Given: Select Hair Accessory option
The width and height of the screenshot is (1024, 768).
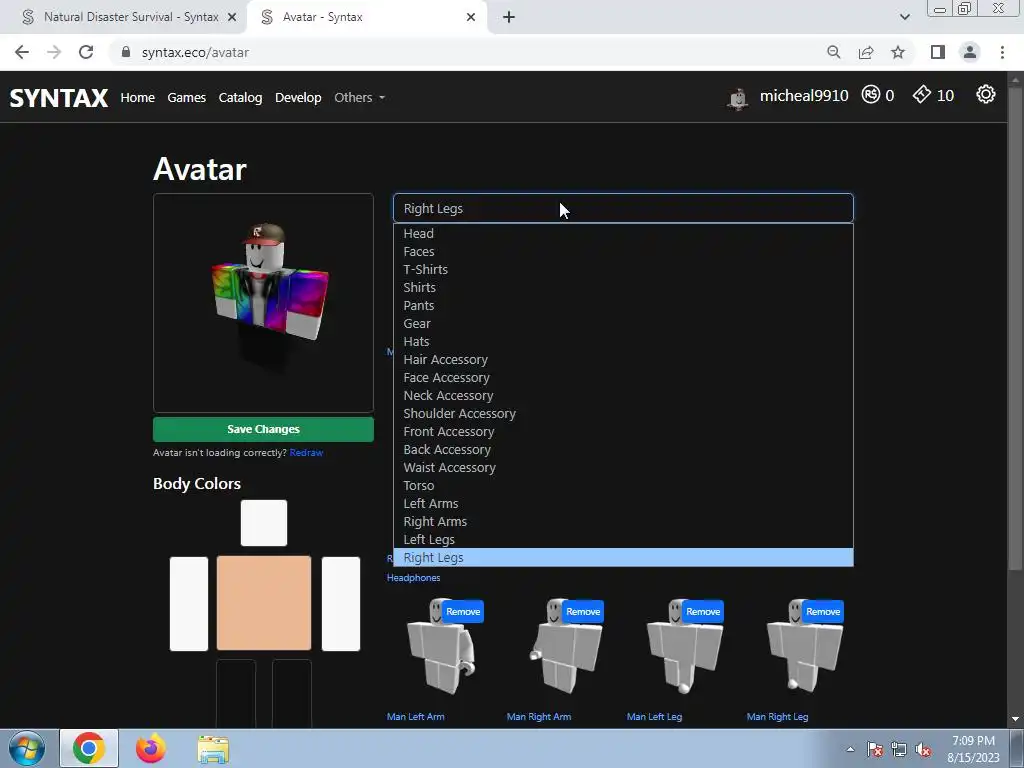Looking at the screenshot, I should (x=623, y=359).
